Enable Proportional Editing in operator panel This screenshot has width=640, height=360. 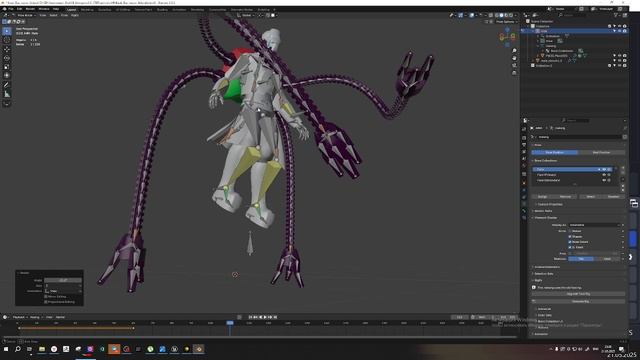[46, 302]
